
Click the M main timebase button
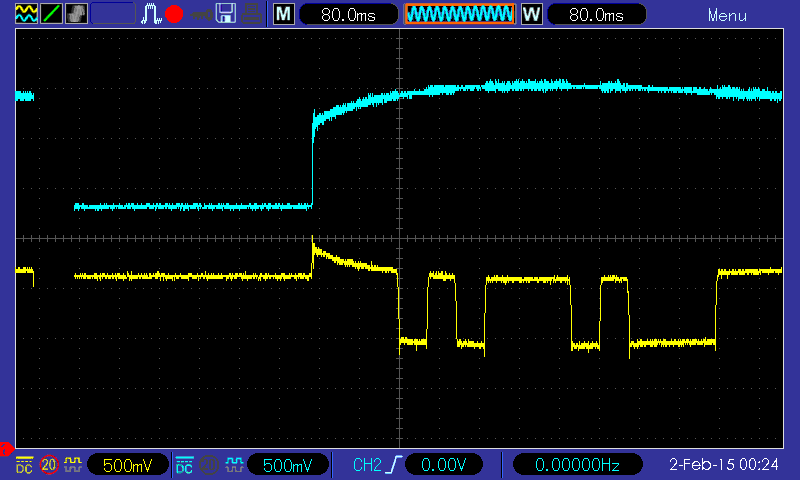pos(284,15)
